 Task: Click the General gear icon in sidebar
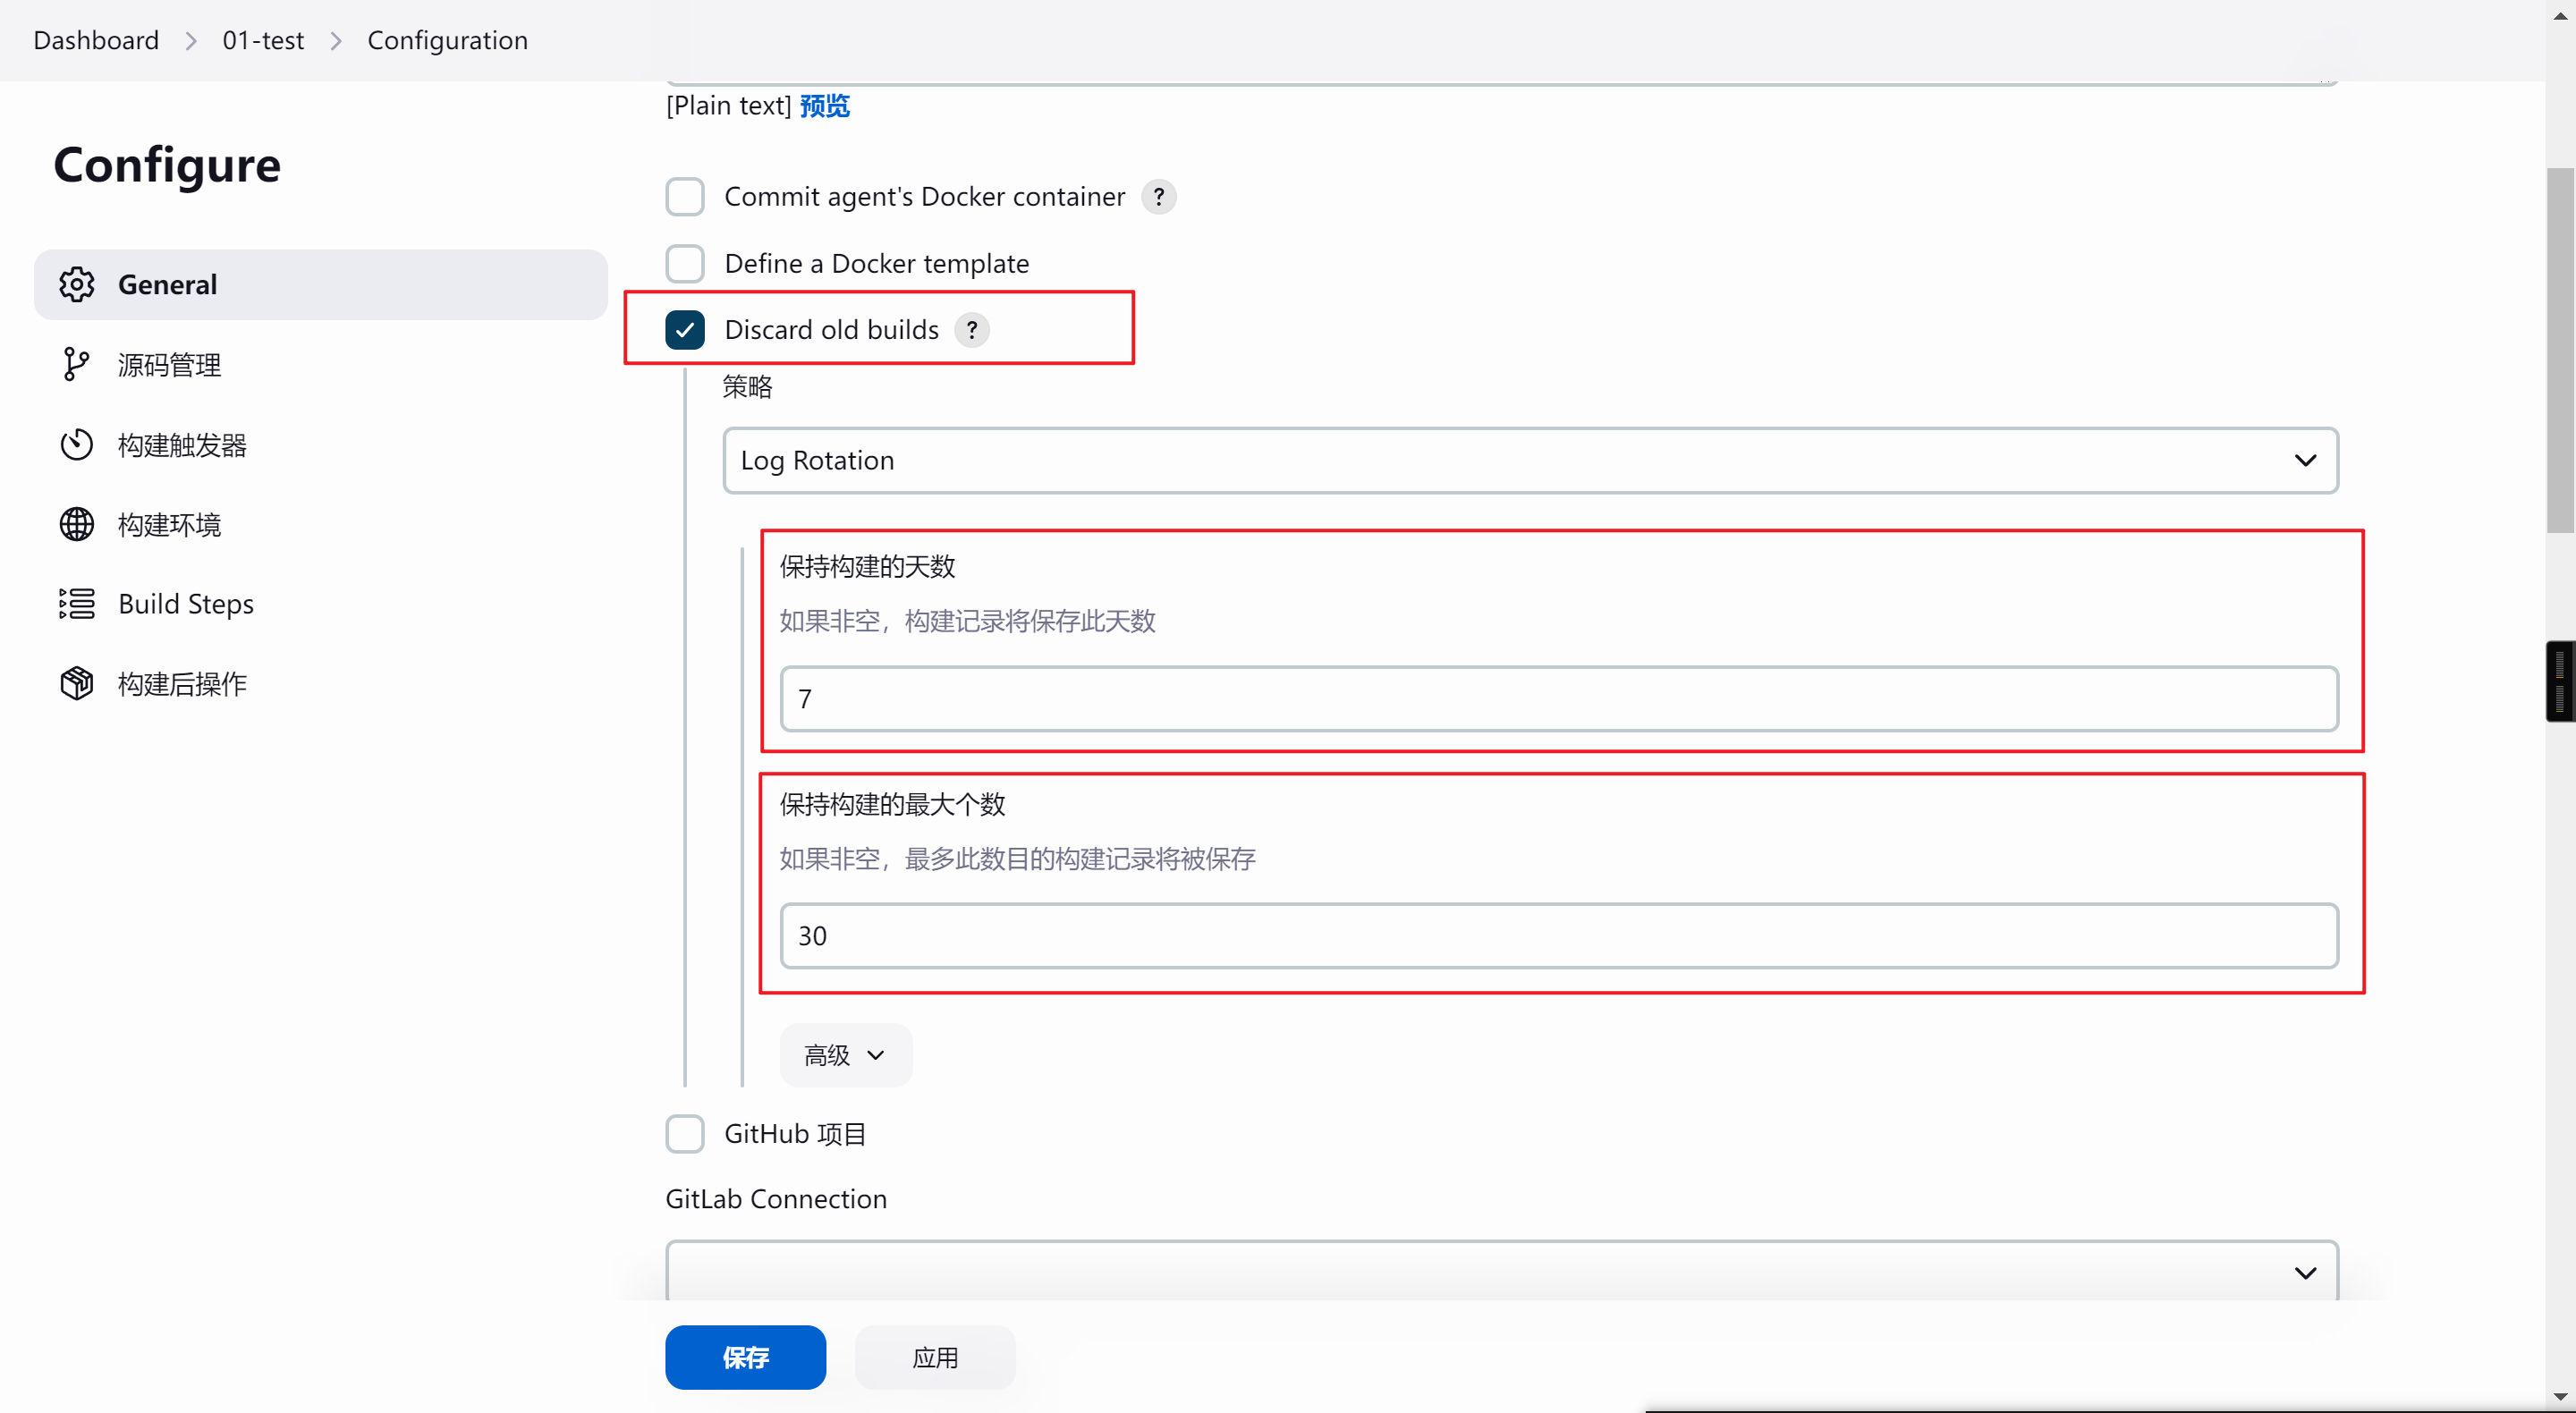[77, 285]
